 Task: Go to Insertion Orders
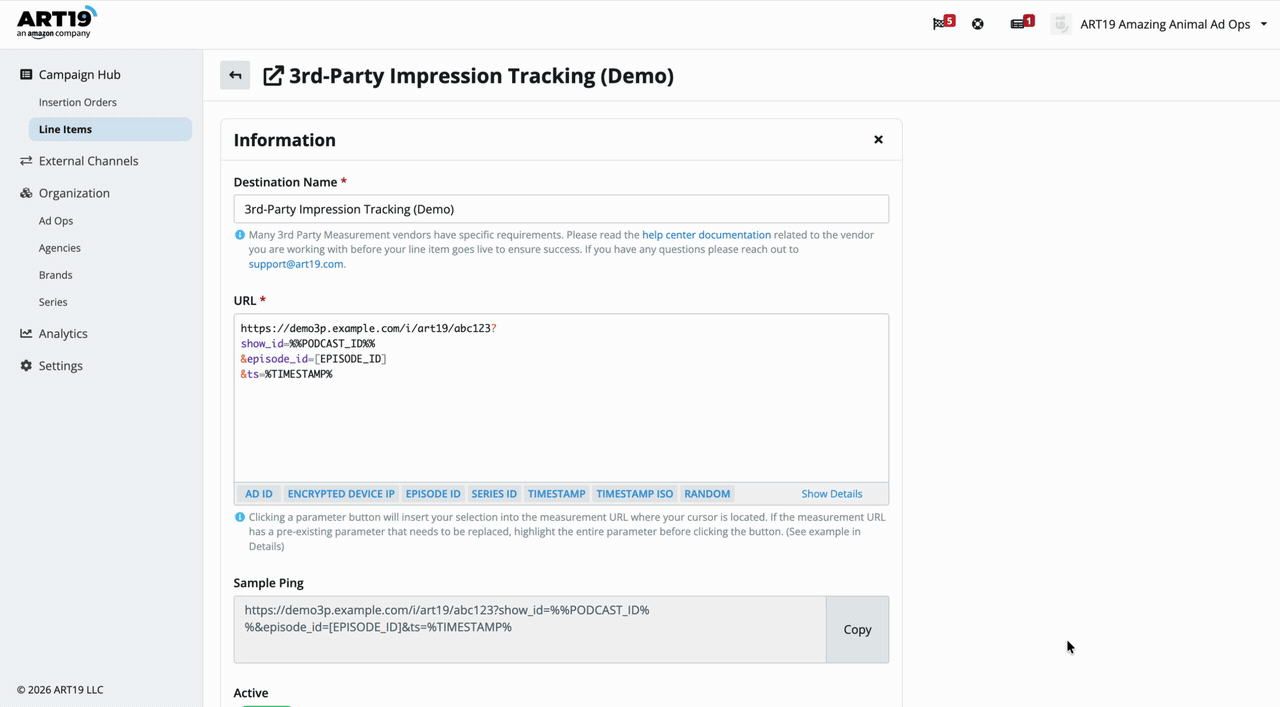click(77, 102)
